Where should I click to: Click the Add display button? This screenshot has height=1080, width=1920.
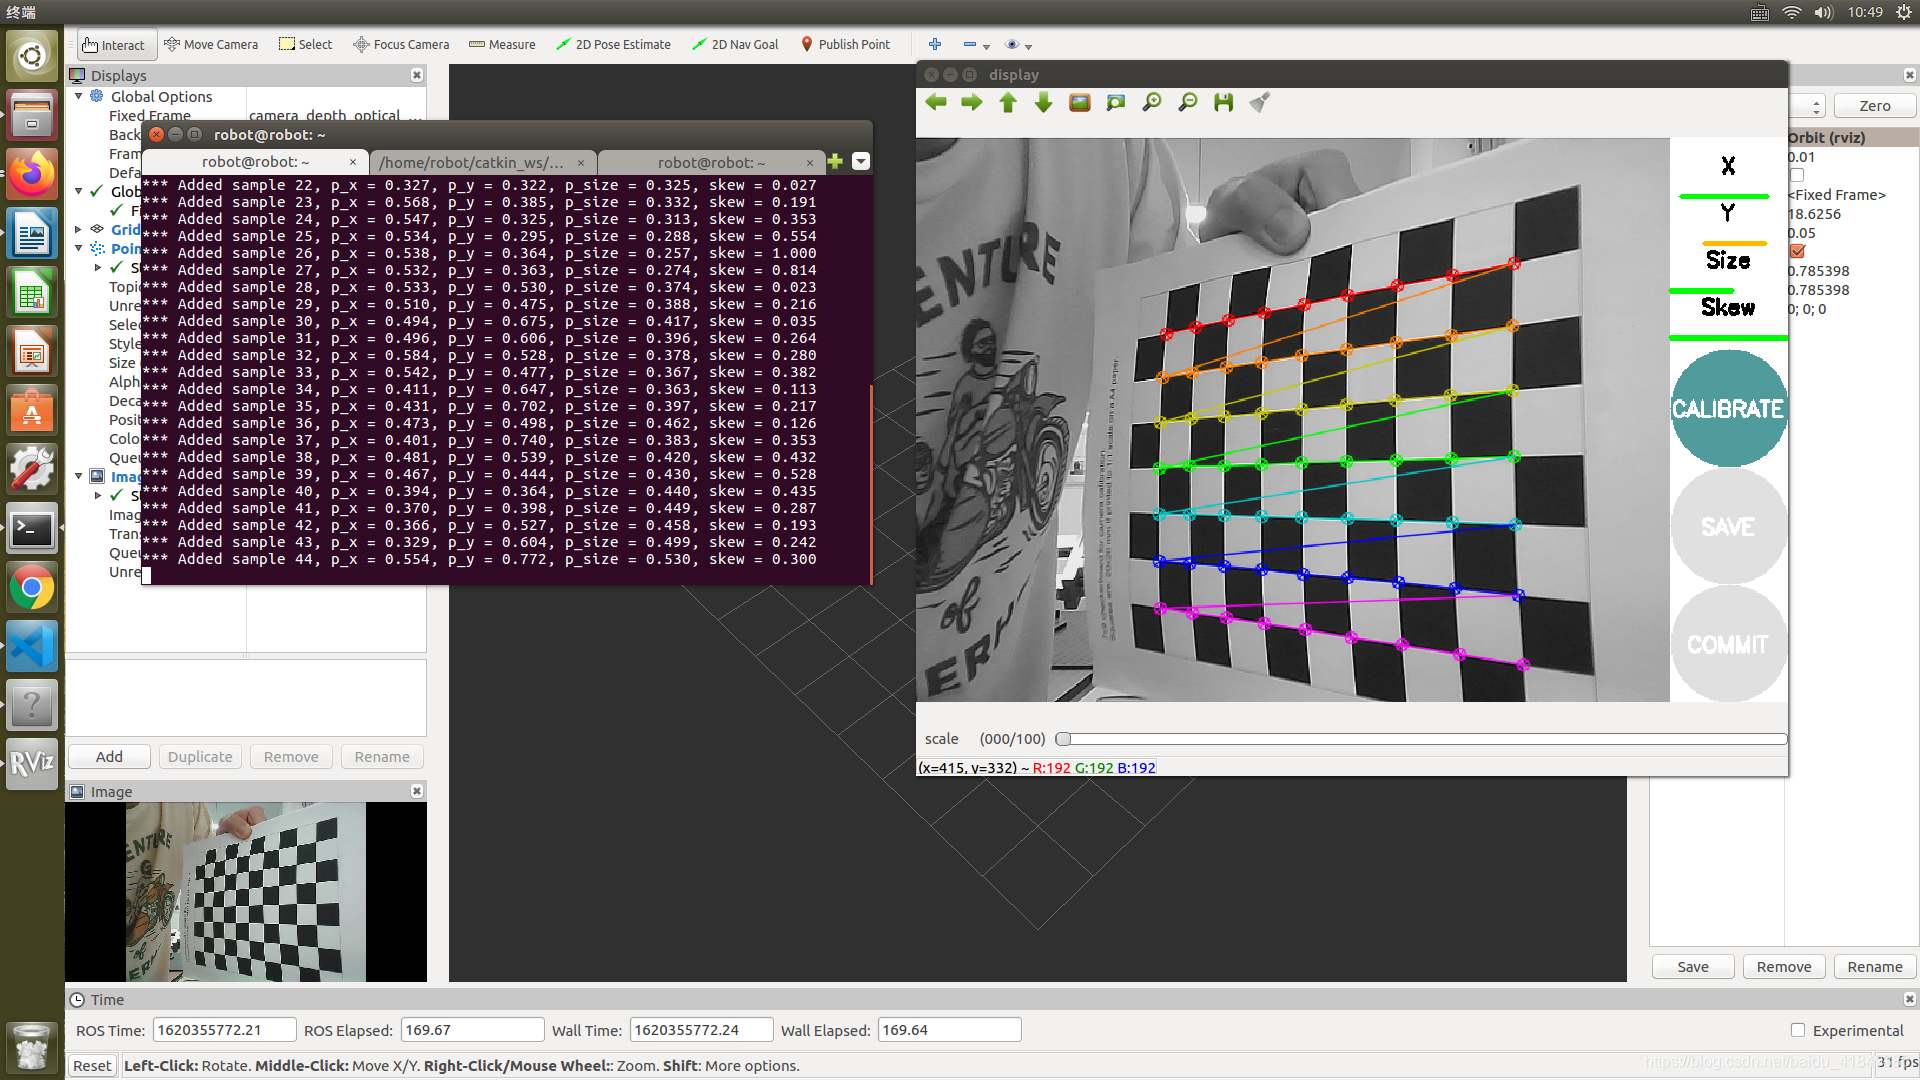click(109, 757)
